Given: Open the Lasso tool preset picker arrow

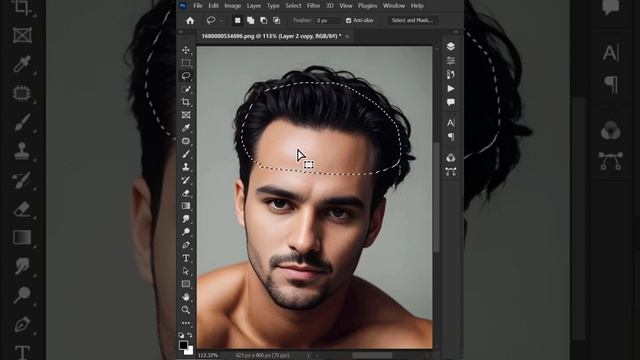Looking at the screenshot, I should 222,20.
